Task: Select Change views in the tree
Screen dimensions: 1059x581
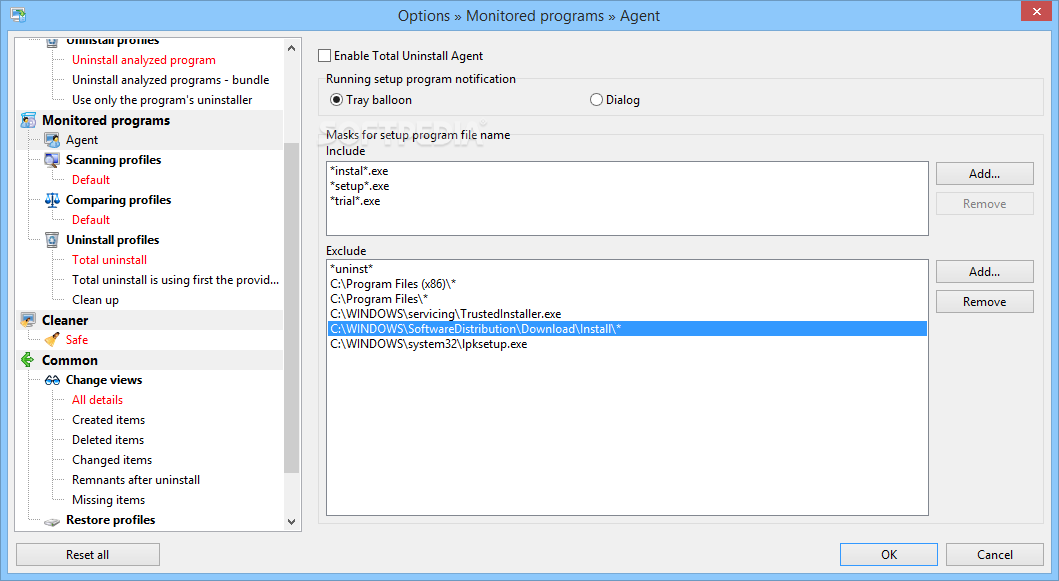Action: pos(104,380)
